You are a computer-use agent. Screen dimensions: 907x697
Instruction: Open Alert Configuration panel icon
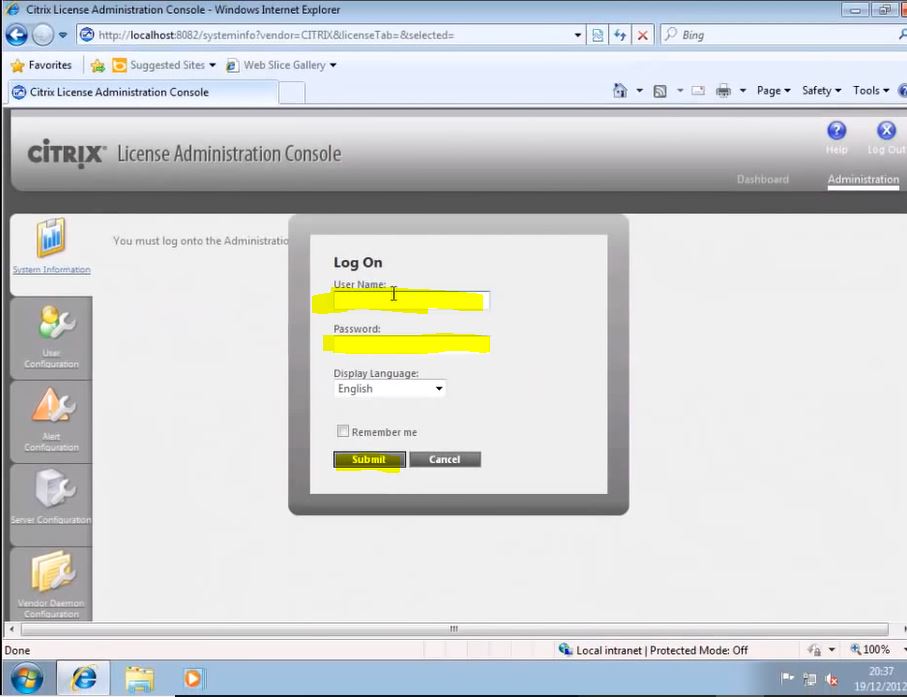[x=53, y=404]
